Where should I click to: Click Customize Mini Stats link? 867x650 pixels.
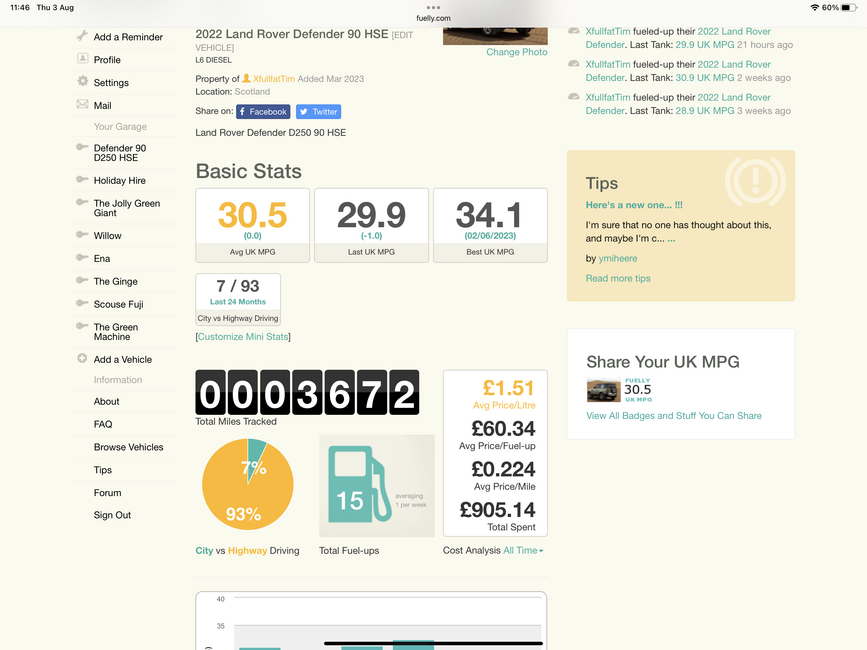pos(243,337)
